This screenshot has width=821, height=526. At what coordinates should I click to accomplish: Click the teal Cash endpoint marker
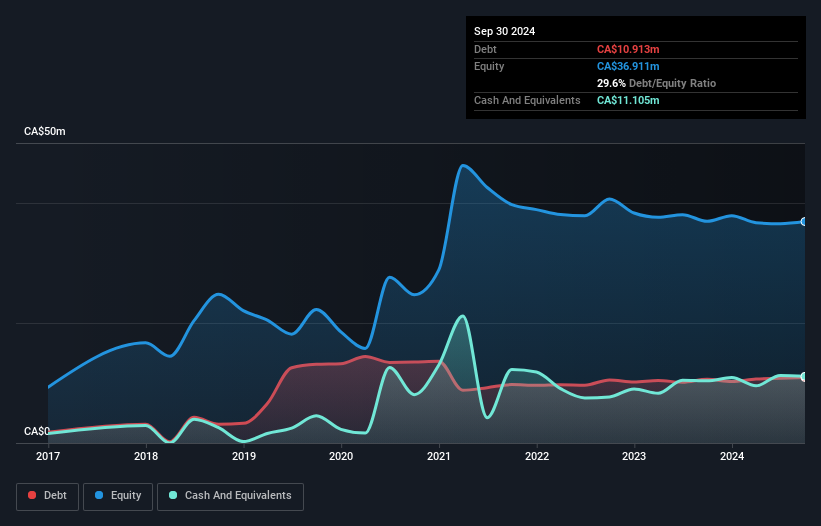point(804,377)
